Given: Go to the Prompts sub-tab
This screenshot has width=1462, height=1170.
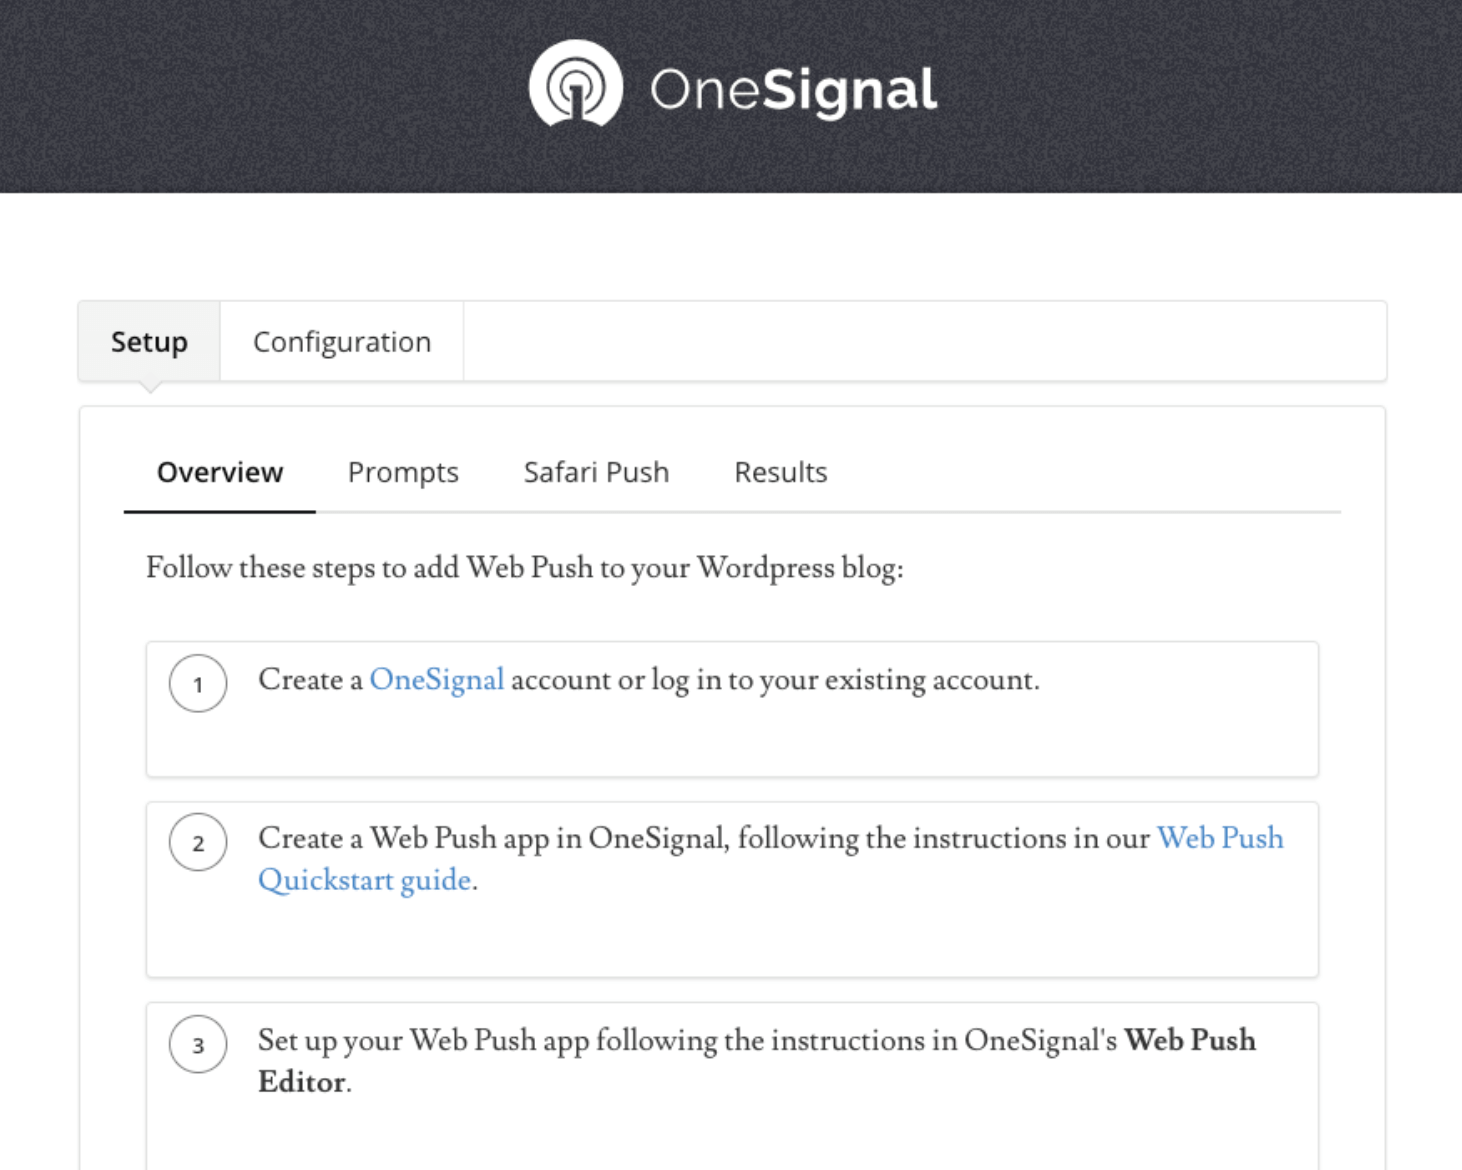Looking at the screenshot, I should click(403, 472).
